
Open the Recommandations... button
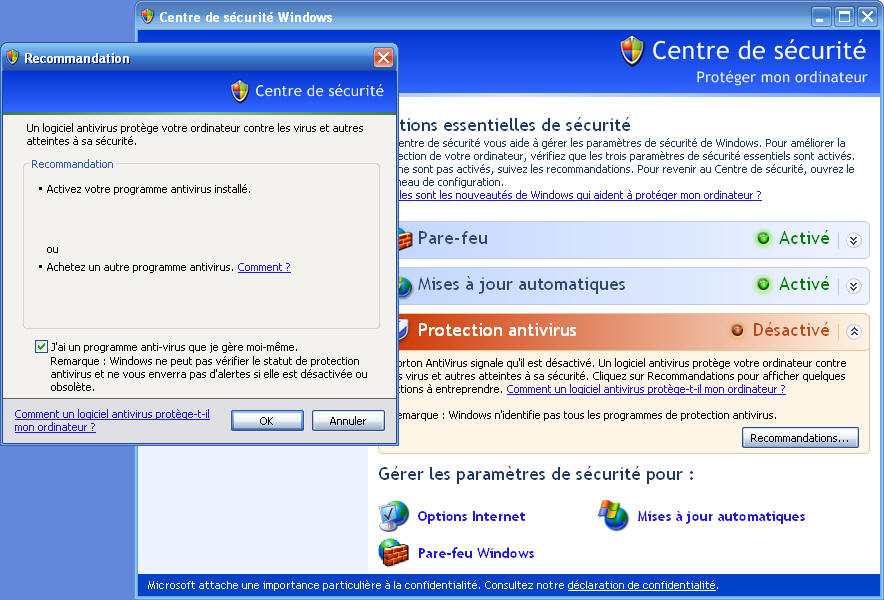[800, 438]
